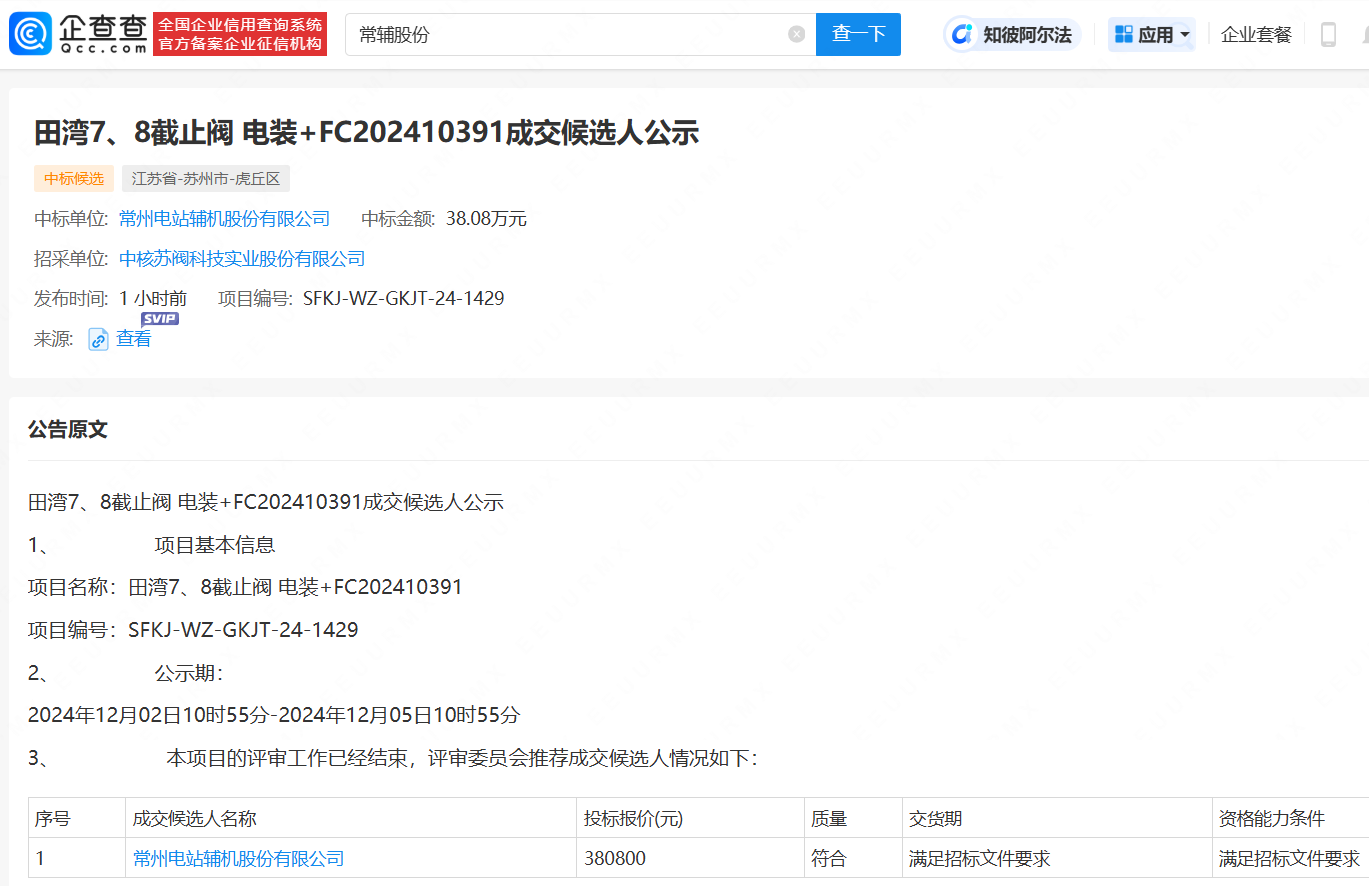Click the 公告原文 section heading
The width and height of the screenshot is (1369, 886).
[x=68, y=430]
